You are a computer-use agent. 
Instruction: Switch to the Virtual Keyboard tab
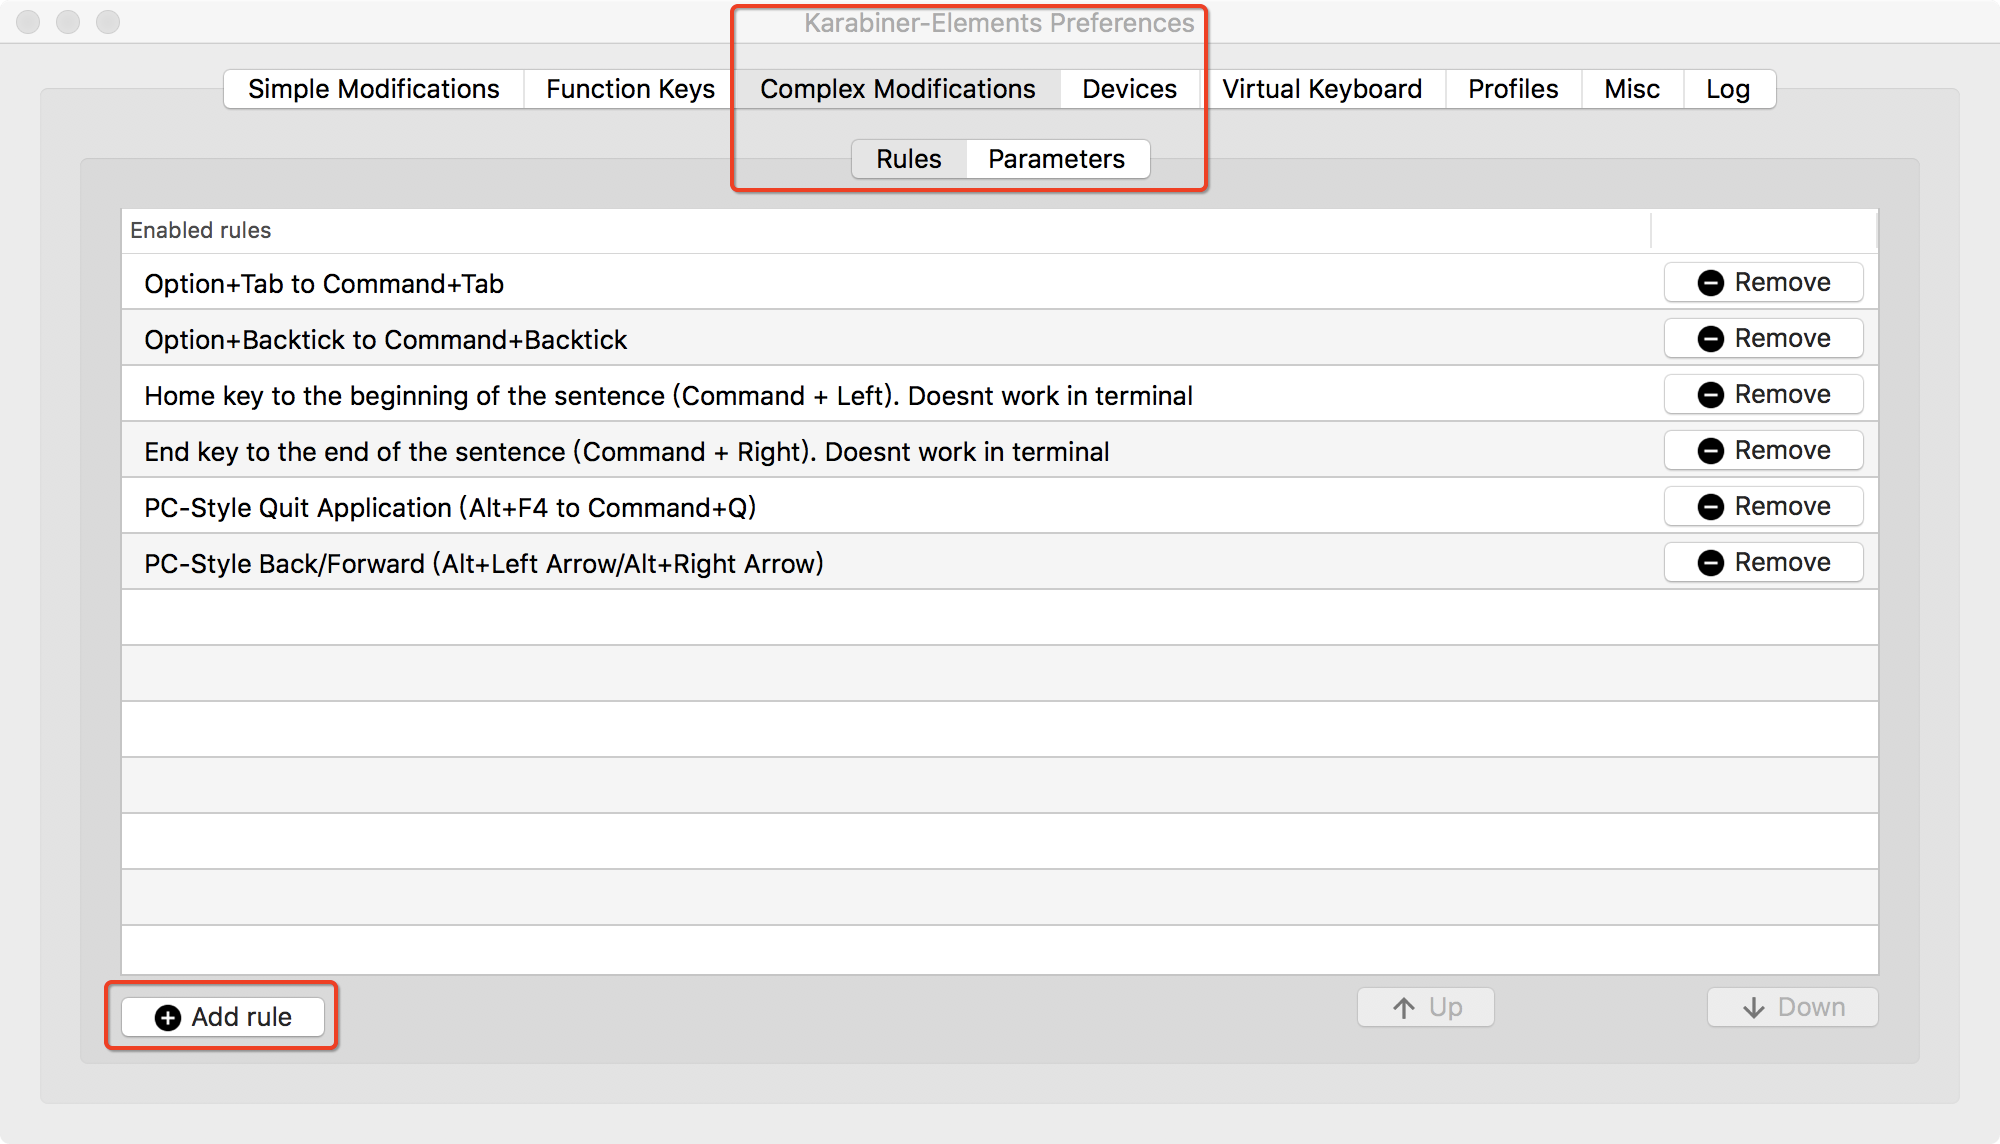(1322, 89)
